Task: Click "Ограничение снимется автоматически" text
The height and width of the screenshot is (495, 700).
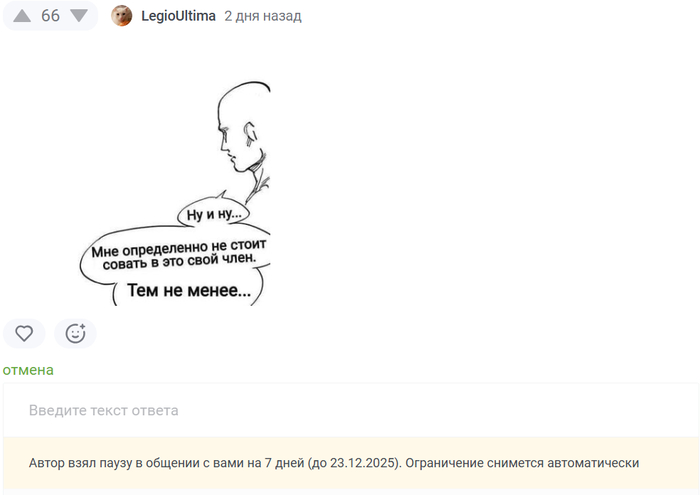Action: pos(522,463)
